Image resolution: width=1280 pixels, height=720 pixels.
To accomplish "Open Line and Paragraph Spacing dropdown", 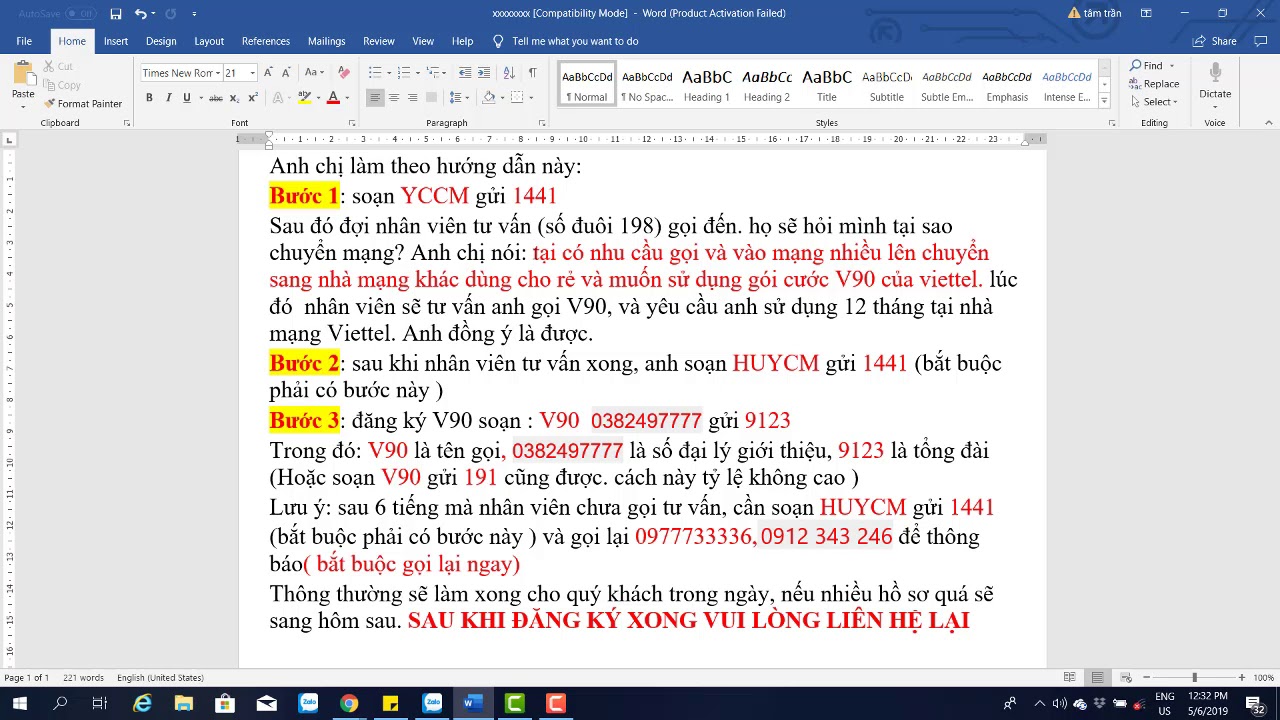I will (459, 98).
